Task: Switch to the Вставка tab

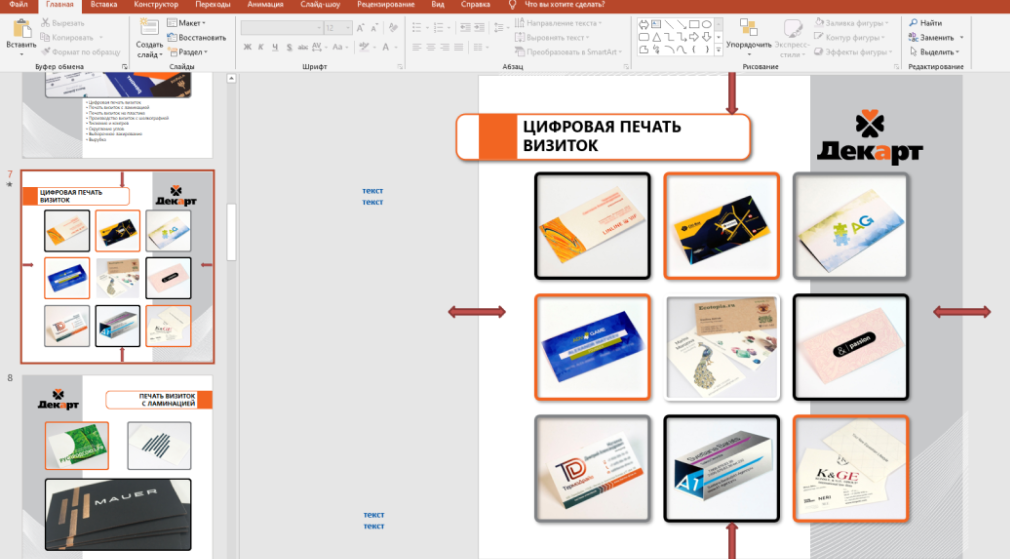Action: [104, 5]
